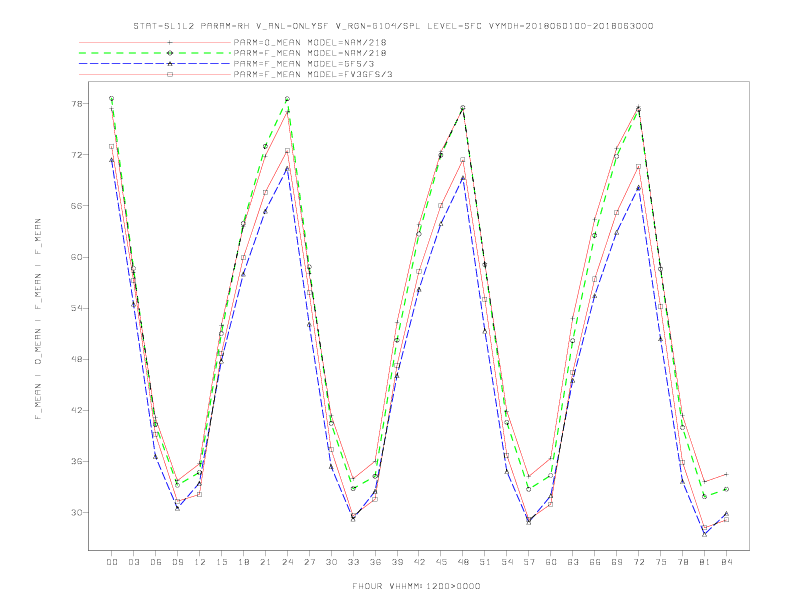This screenshot has height=612, width=792.
Task: Click x-axis forecast hour label 75
Action: click(x=661, y=562)
